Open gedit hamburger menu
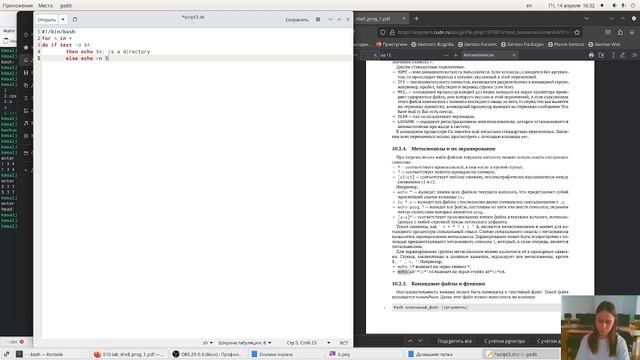640x360 pixels. pos(318,20)
